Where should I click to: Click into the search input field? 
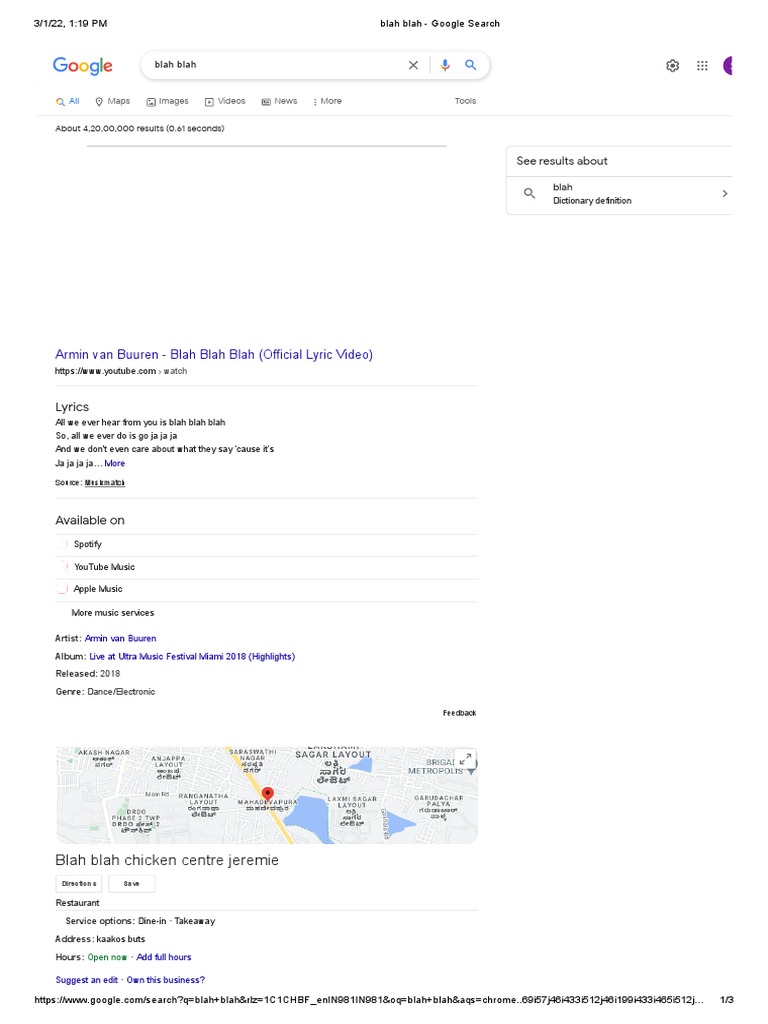point(270,65)
